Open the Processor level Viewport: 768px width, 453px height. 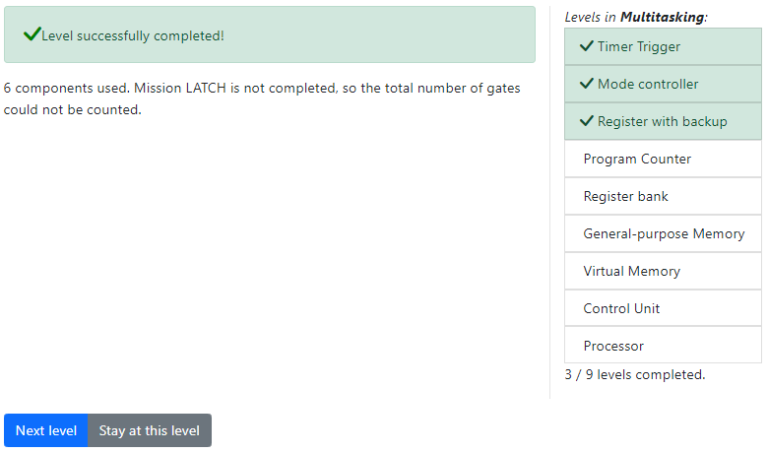[x=613, y=346]
